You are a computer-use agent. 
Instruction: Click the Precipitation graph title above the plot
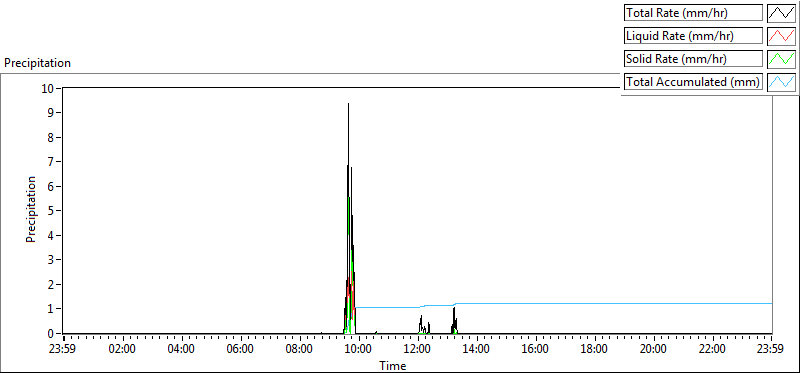point(37,63)
